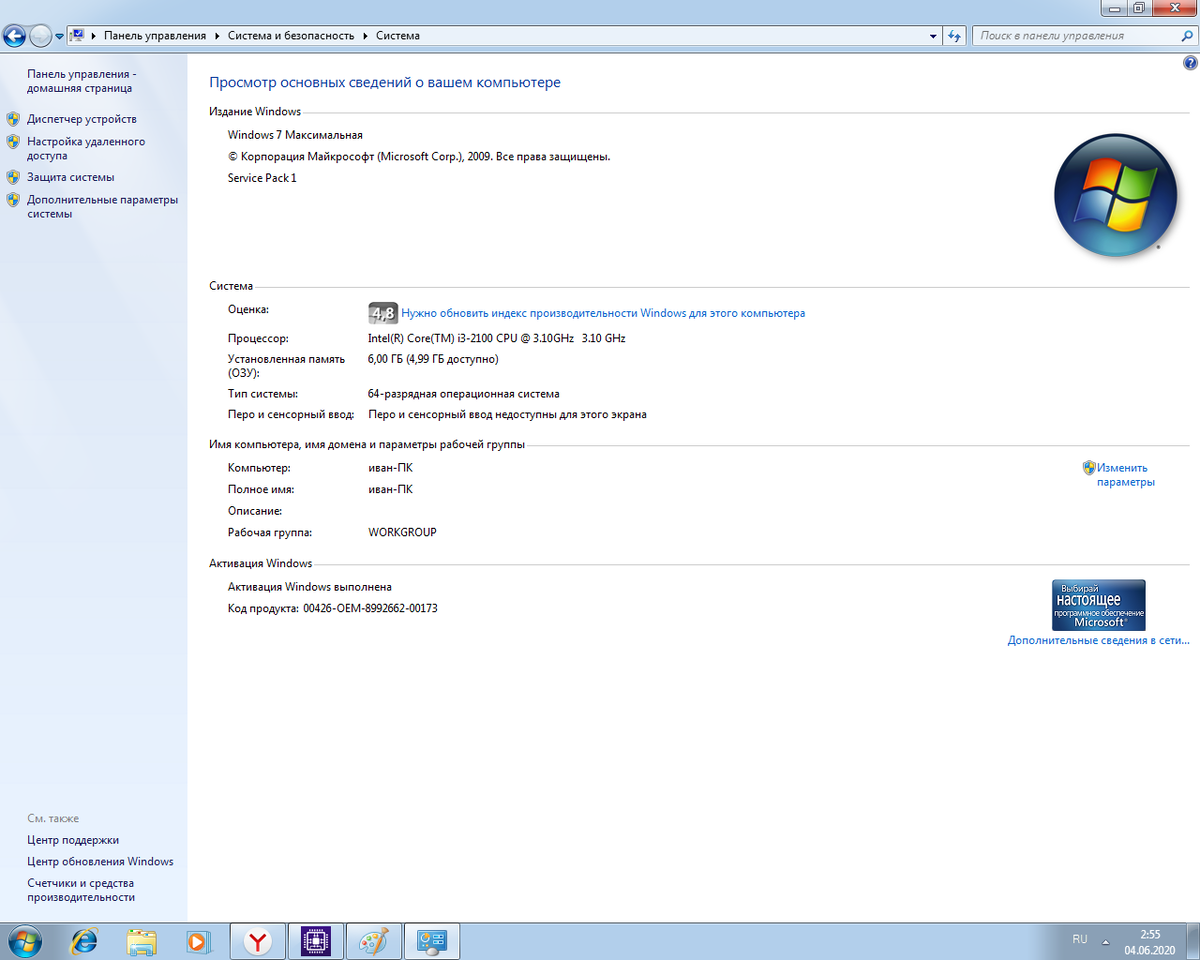Click Активация Windows выполнена text
1200x960 pixels.
(310, 587)
